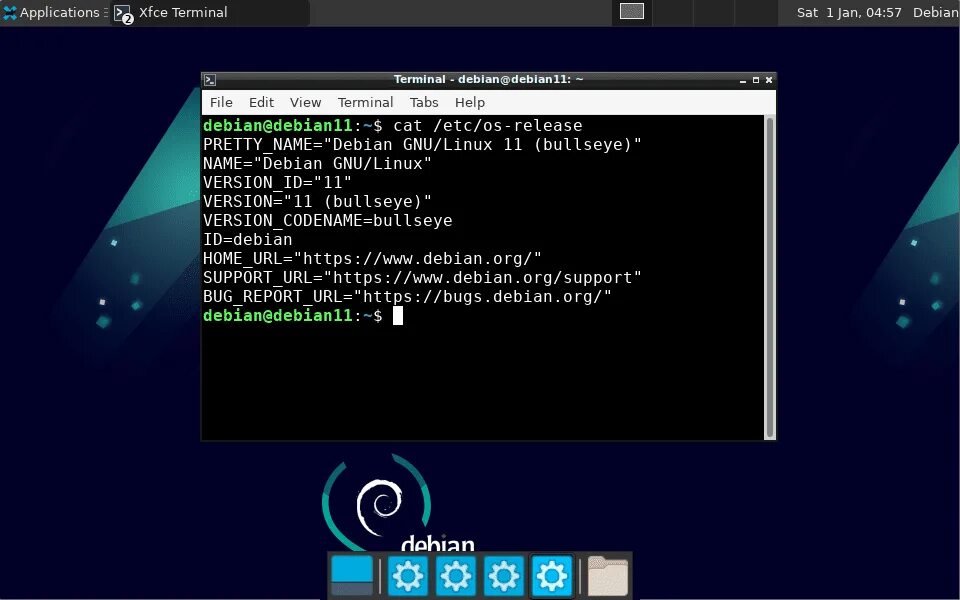Click the ID=debian line

pos(247,239)
